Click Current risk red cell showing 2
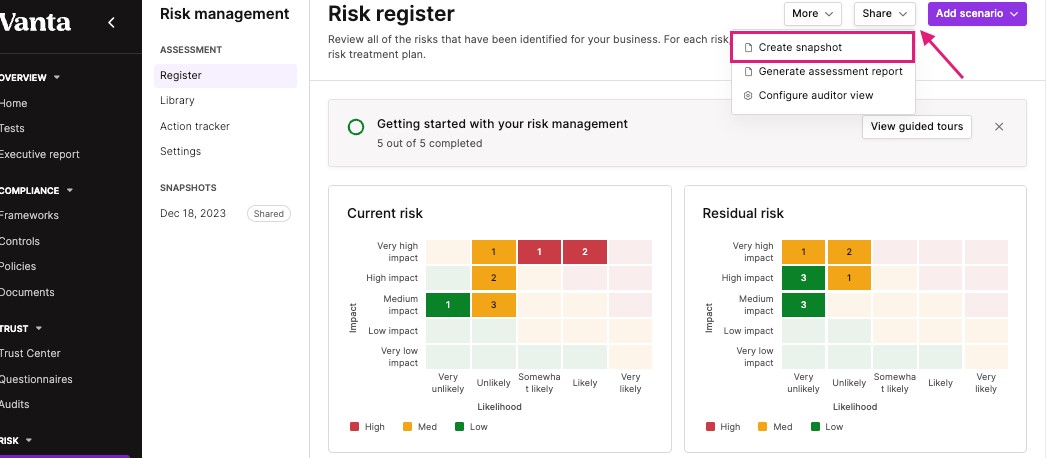The height and width of the screenshot is (458, 1046). pyautogui.click(x=584, y=252)
